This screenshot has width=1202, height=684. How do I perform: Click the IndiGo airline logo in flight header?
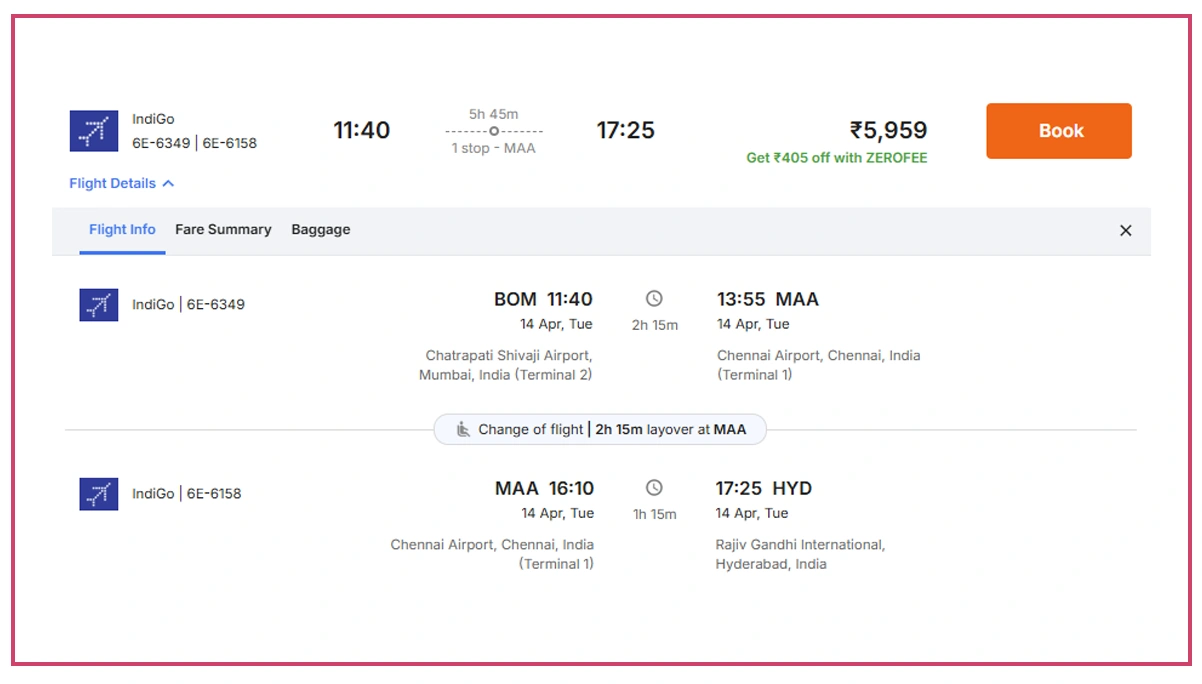point(93,130)
